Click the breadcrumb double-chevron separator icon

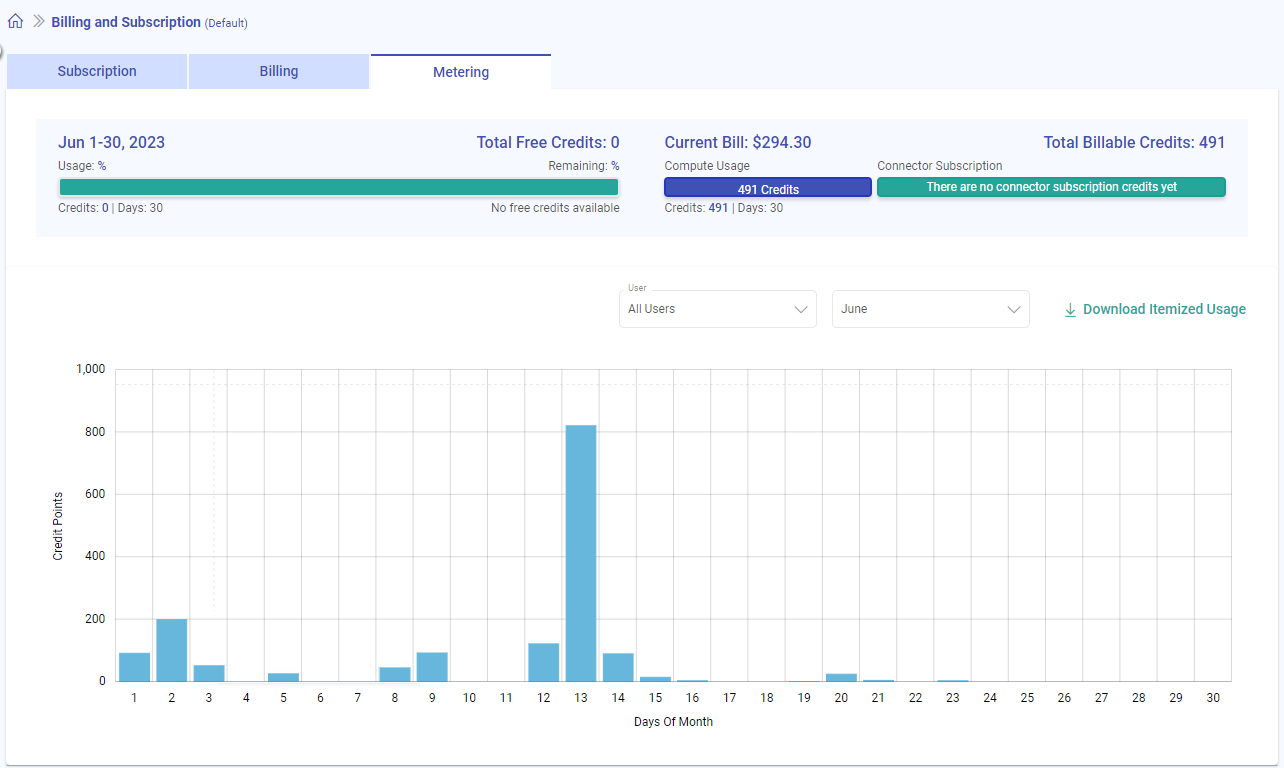(39, 21)
